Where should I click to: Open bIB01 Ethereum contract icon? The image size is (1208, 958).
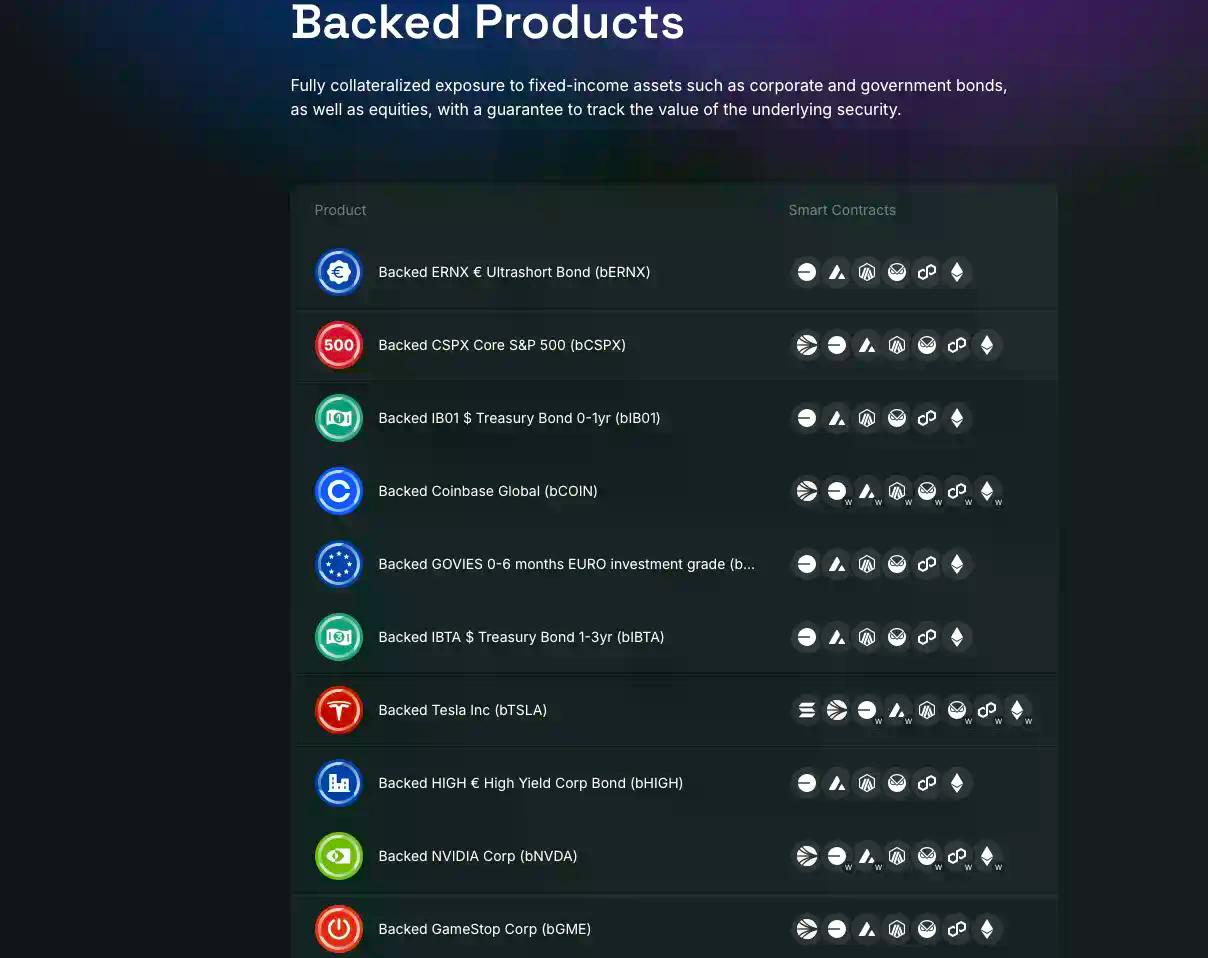pos(957,418)
